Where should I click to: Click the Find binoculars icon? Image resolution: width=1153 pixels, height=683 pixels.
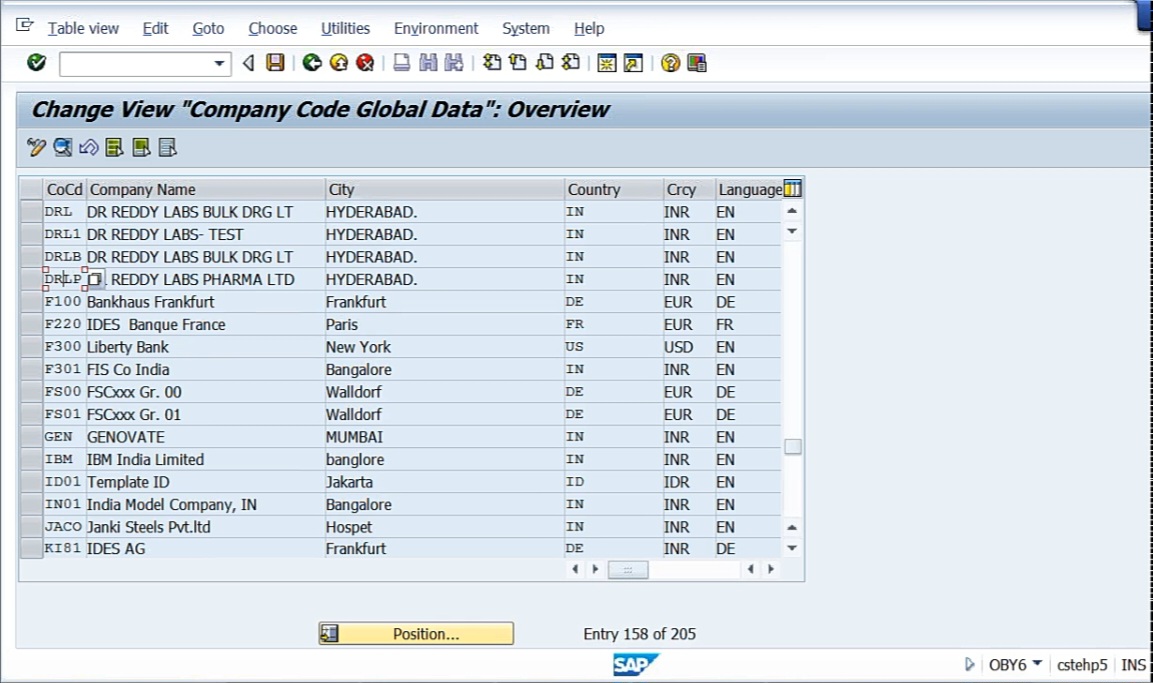pos(428,63)
